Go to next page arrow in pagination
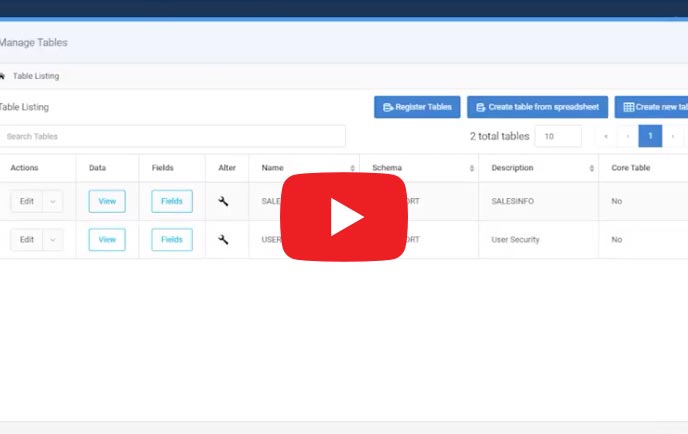 coord(672,136)
